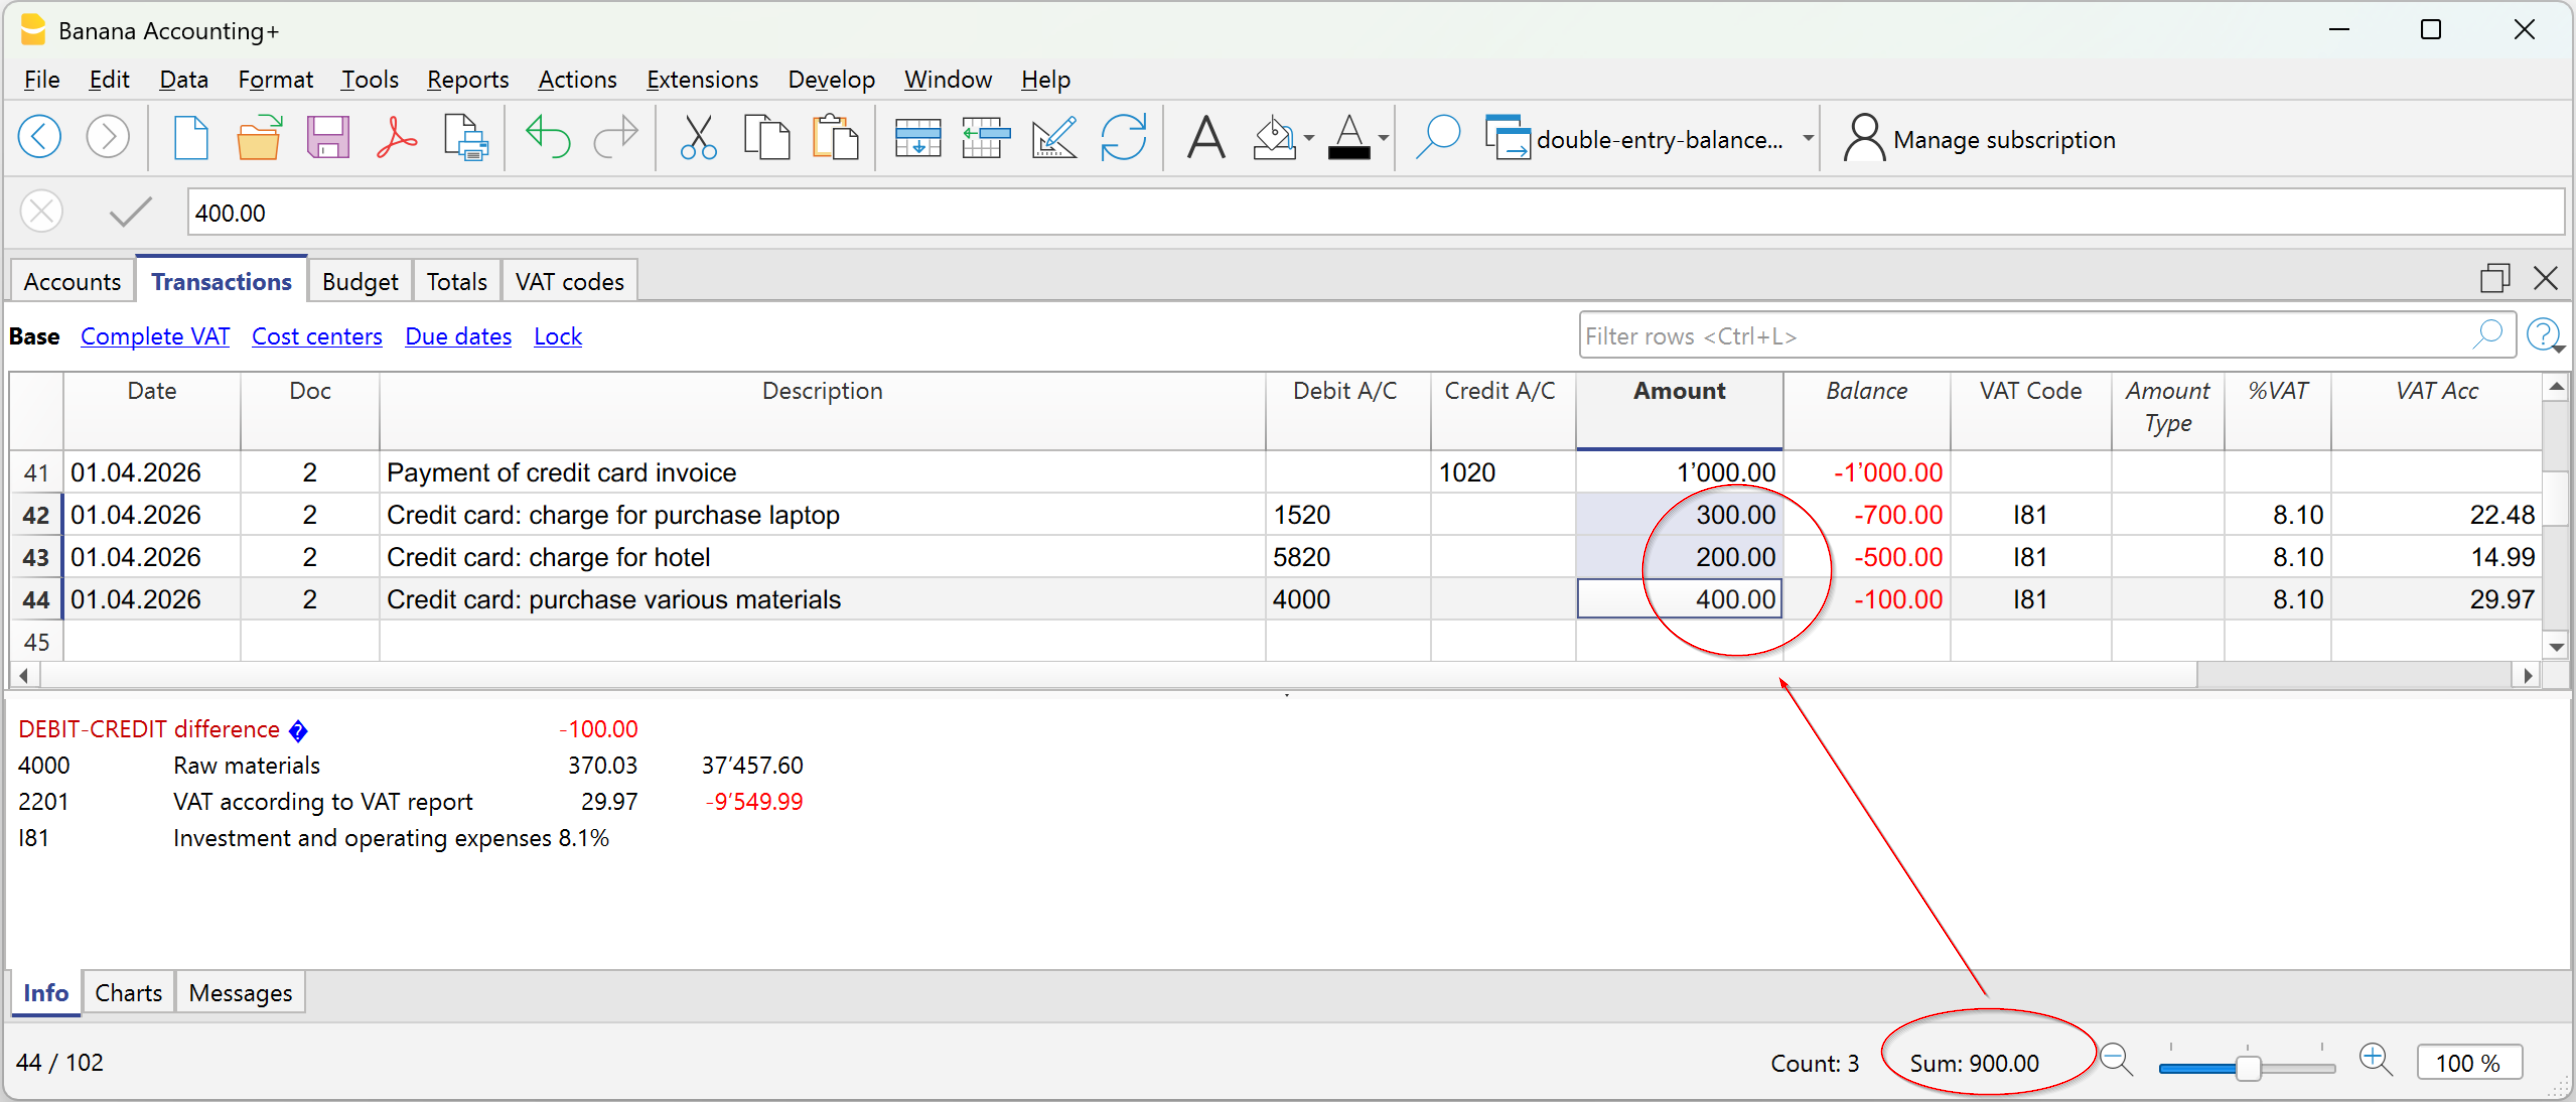Accept cell edit with checkmark button
2576x1102 pixels.
pyautogui.click(x=130, y=212)
